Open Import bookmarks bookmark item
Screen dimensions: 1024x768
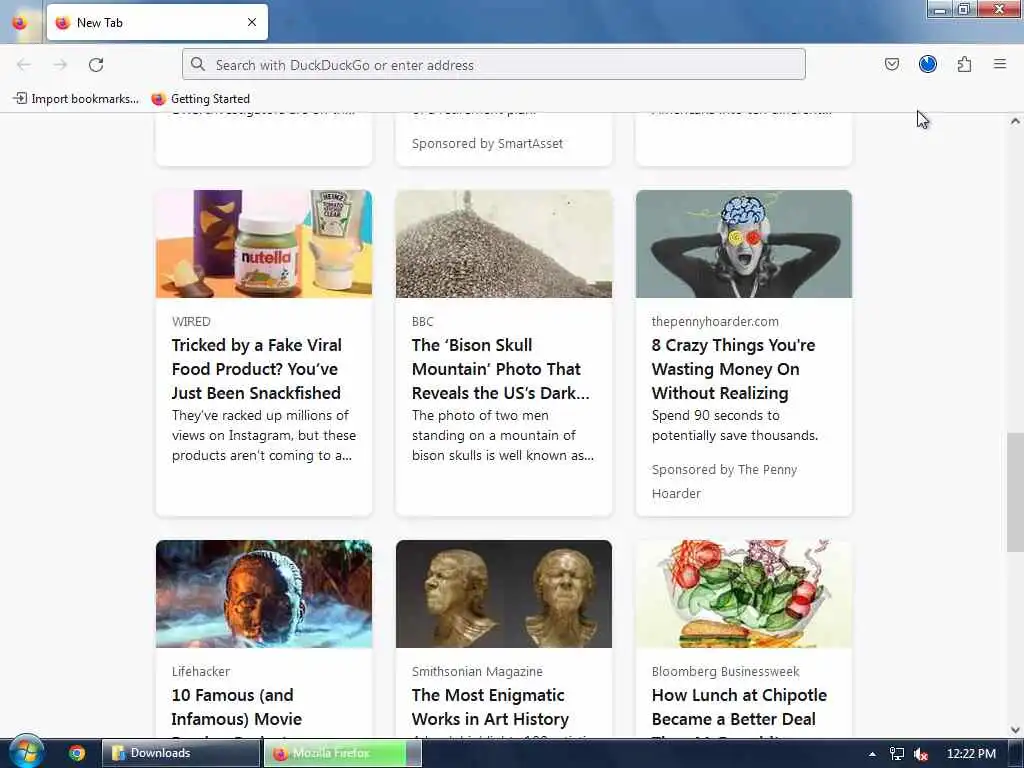[x=76, y=99]
